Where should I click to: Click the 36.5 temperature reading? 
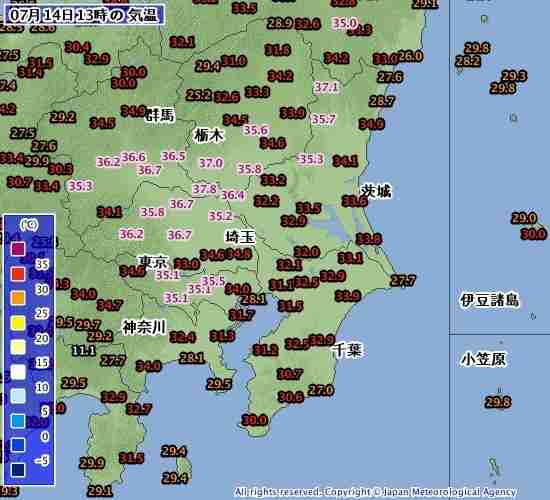(x=173, y=155)
